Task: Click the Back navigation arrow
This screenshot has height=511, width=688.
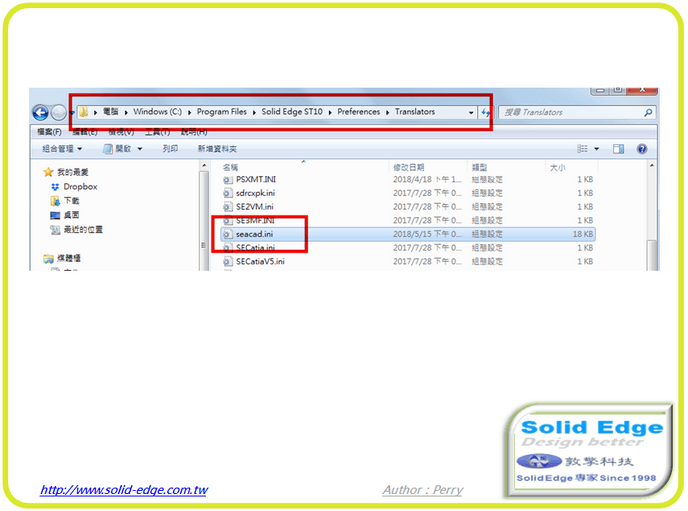Action: tap(40, 113)
